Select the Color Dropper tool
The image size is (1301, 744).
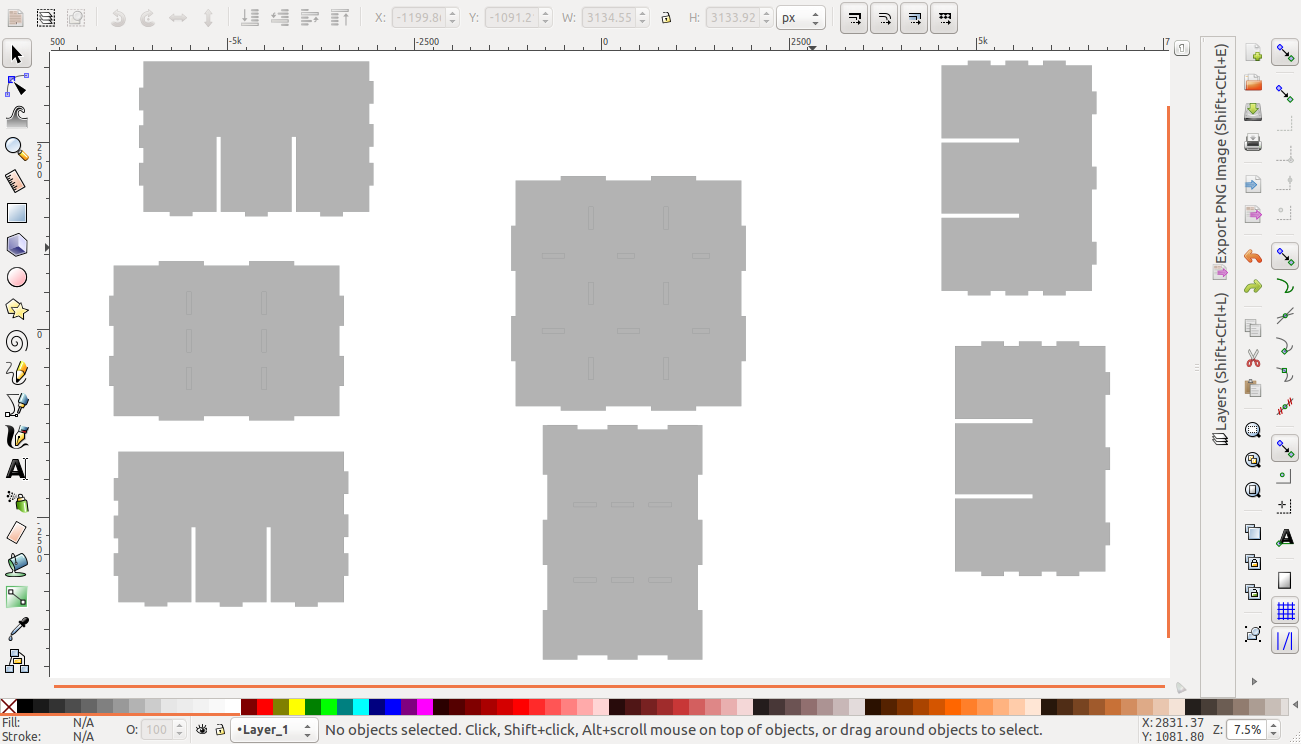pyautogui.click(x=17, y=629)
